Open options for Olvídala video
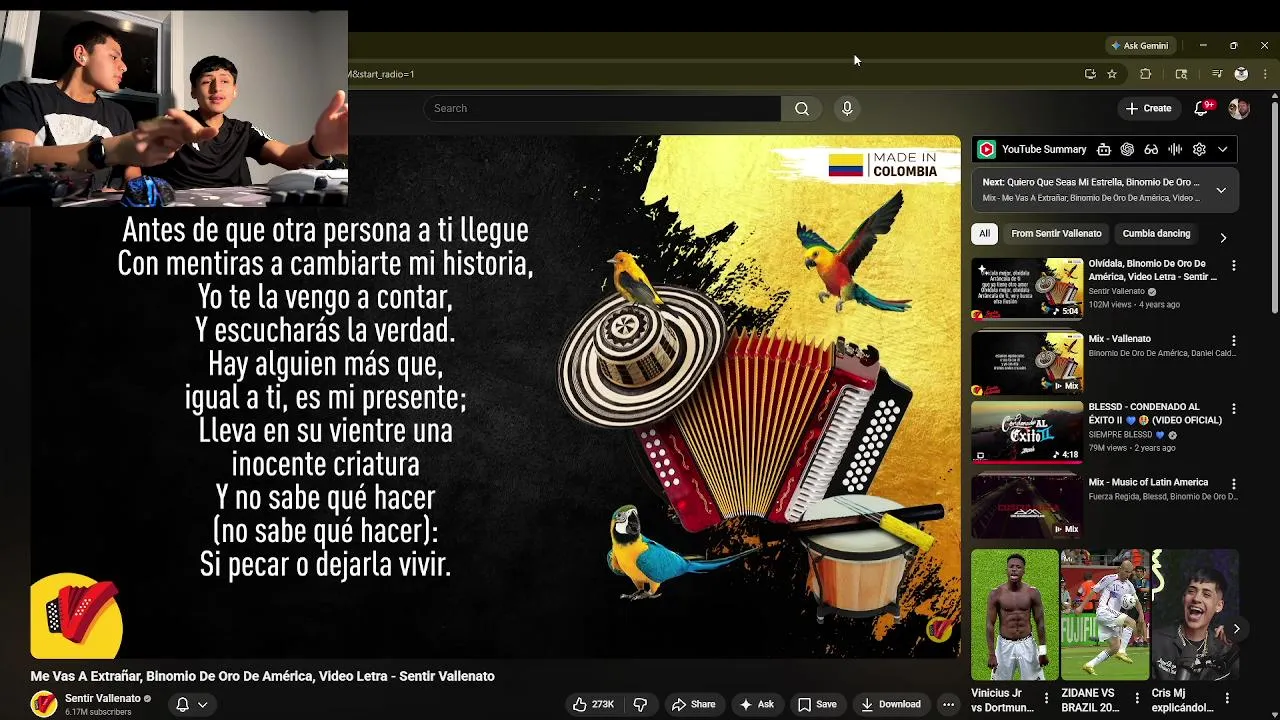This screenshot has height=720, width=1280. click(1234, 266)
